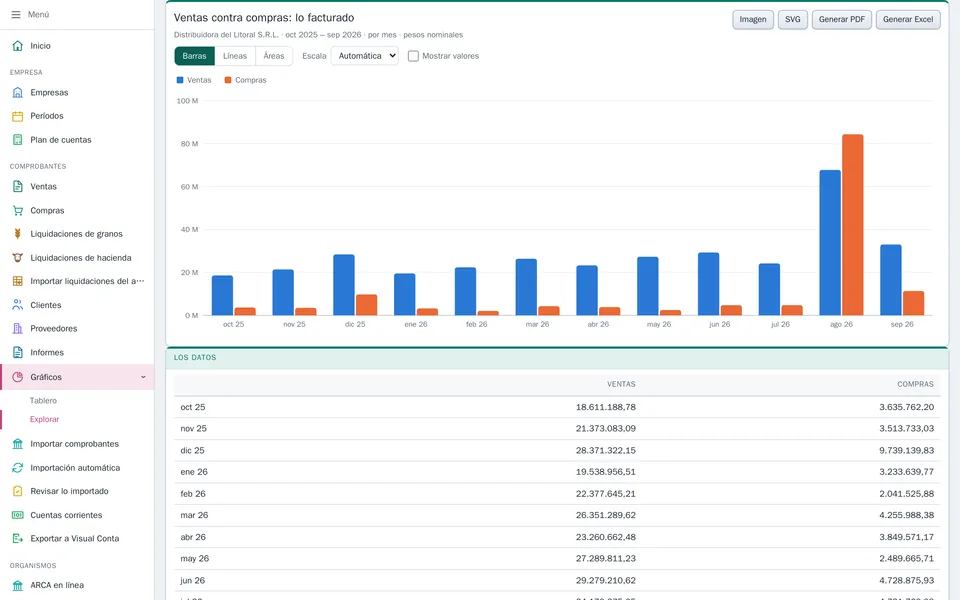
Task: Open Empresas building icon
Action: click(x=18, y=92)
